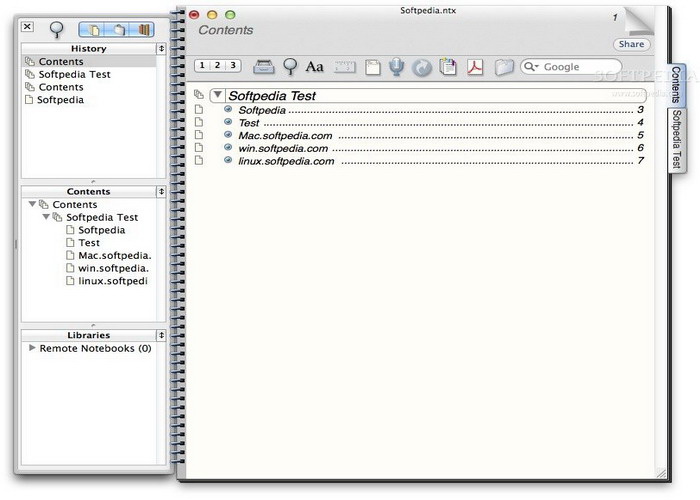The width and height of the screenshot is (700, 500).
Task: Click page icon left of Softpedia row
Action: point(199,109)
